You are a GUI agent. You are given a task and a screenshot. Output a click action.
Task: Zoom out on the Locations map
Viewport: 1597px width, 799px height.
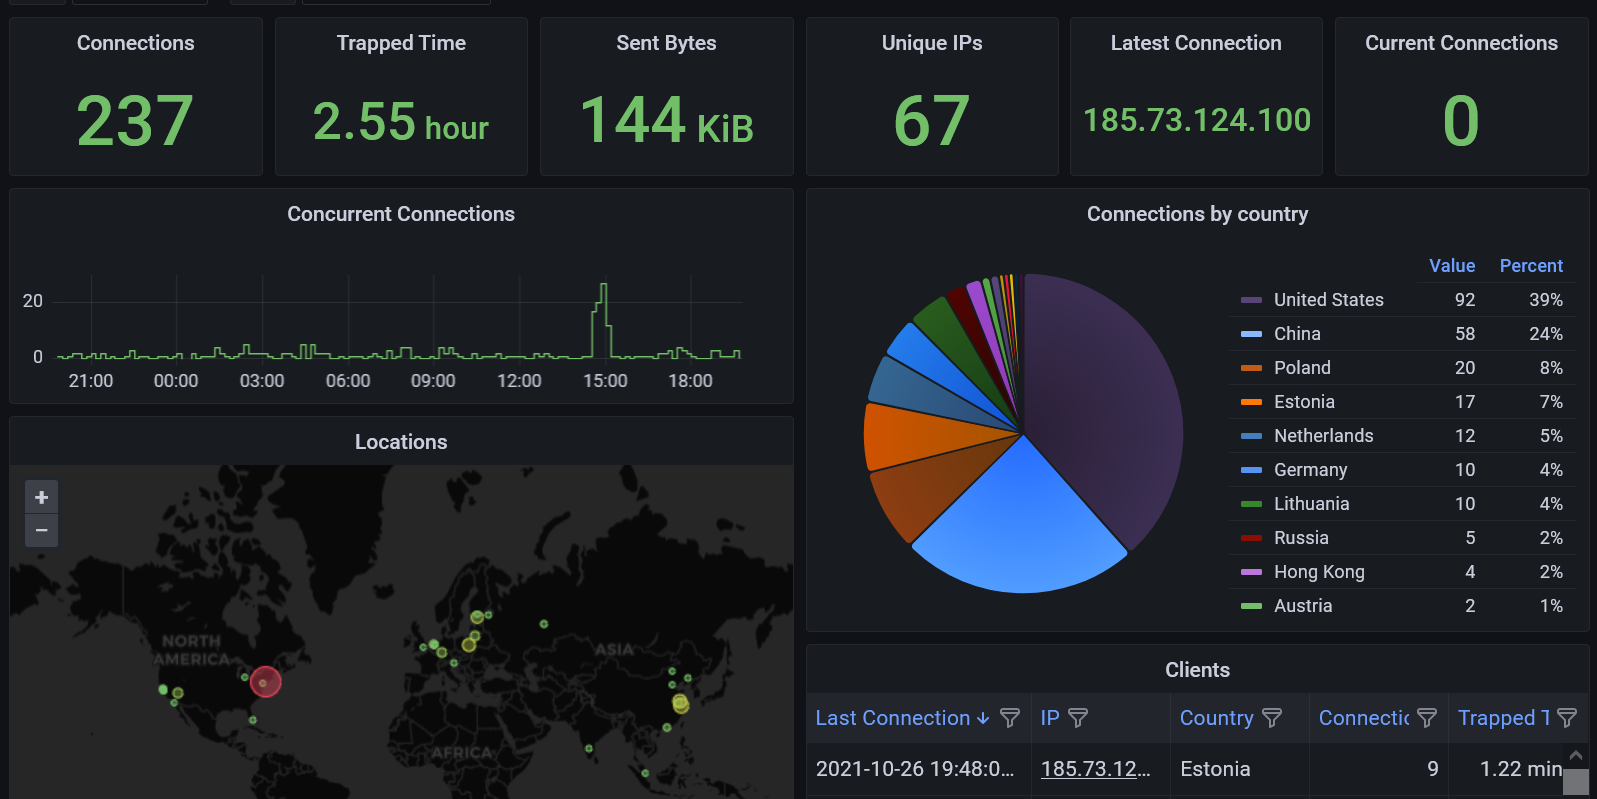41,530
